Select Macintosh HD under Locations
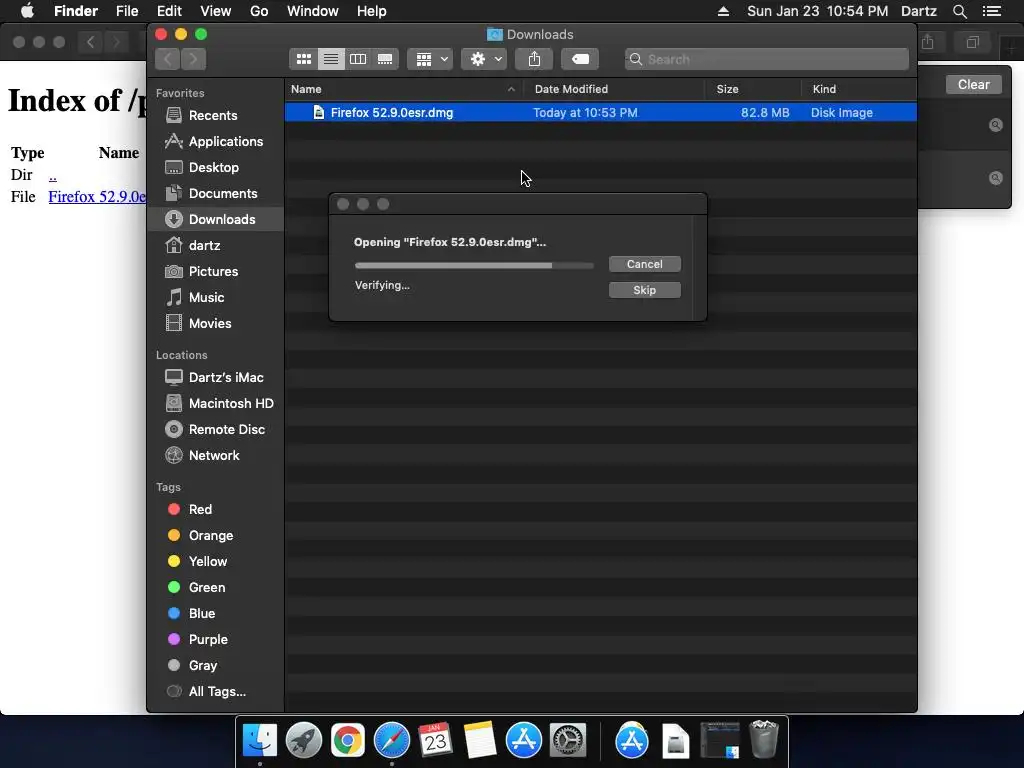 [x=216, y=404]
